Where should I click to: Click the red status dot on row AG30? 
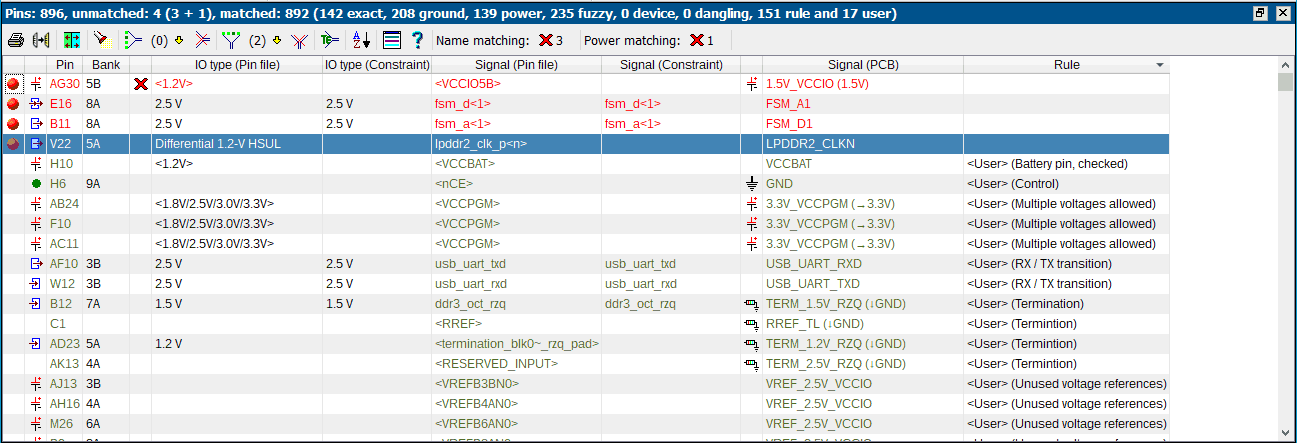pyautogui.click(x=13, y=84)
